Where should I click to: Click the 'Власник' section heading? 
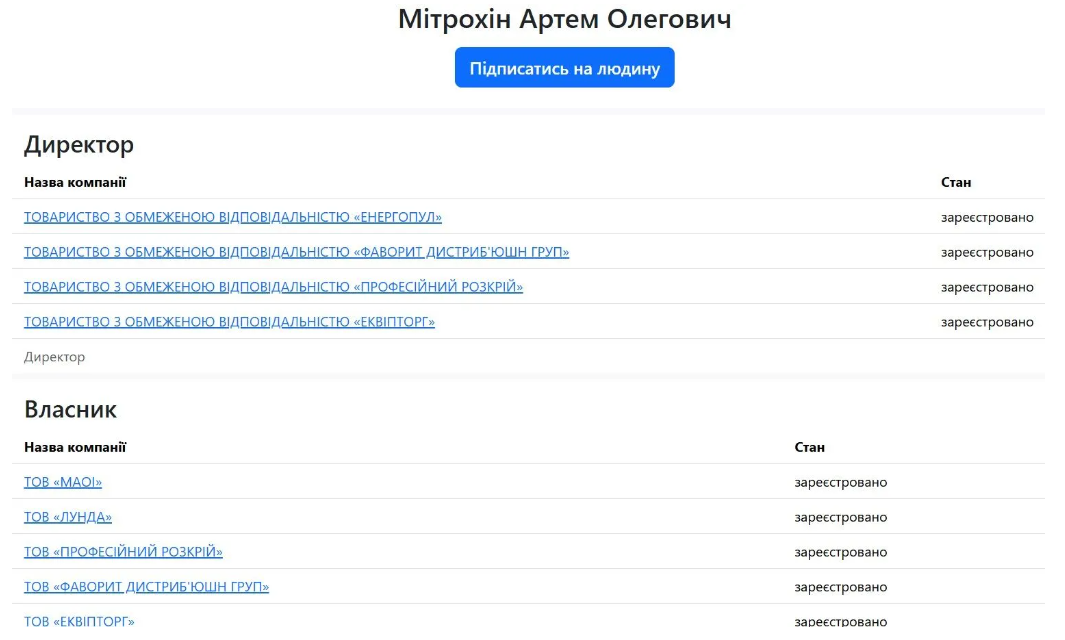click(70, 409)
